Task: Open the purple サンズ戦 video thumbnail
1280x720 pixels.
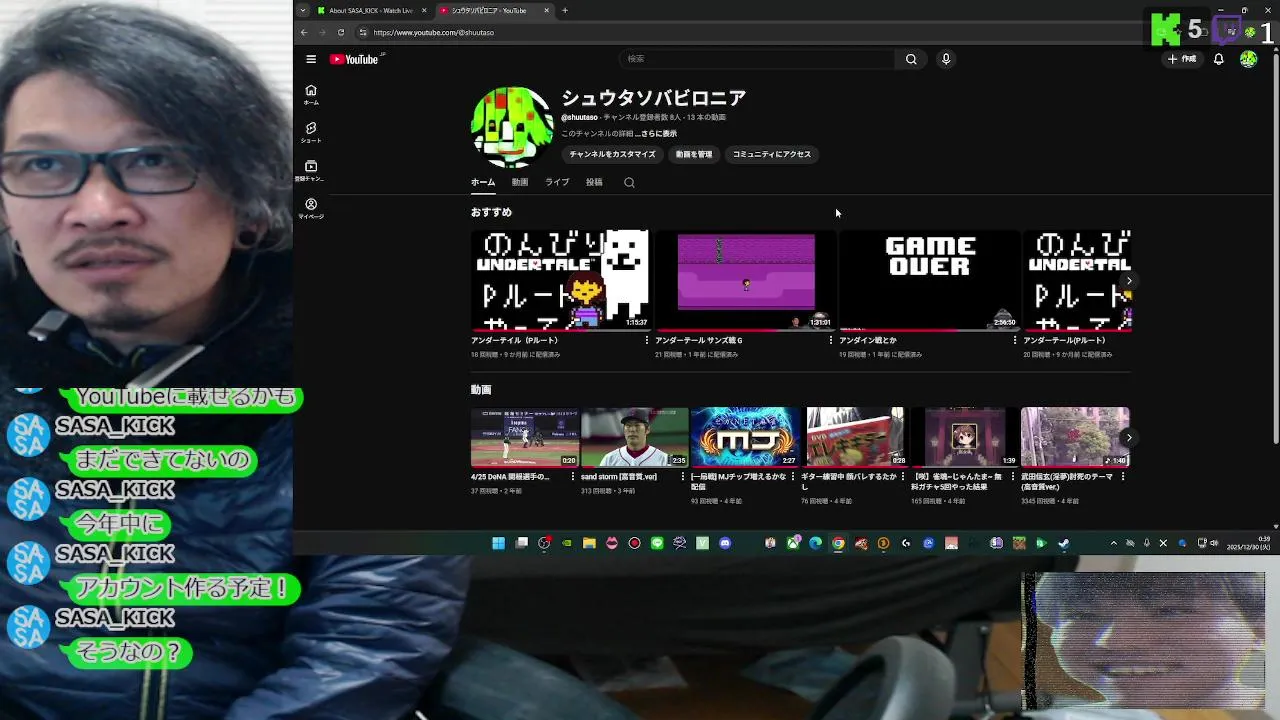Action: point(745,280)
